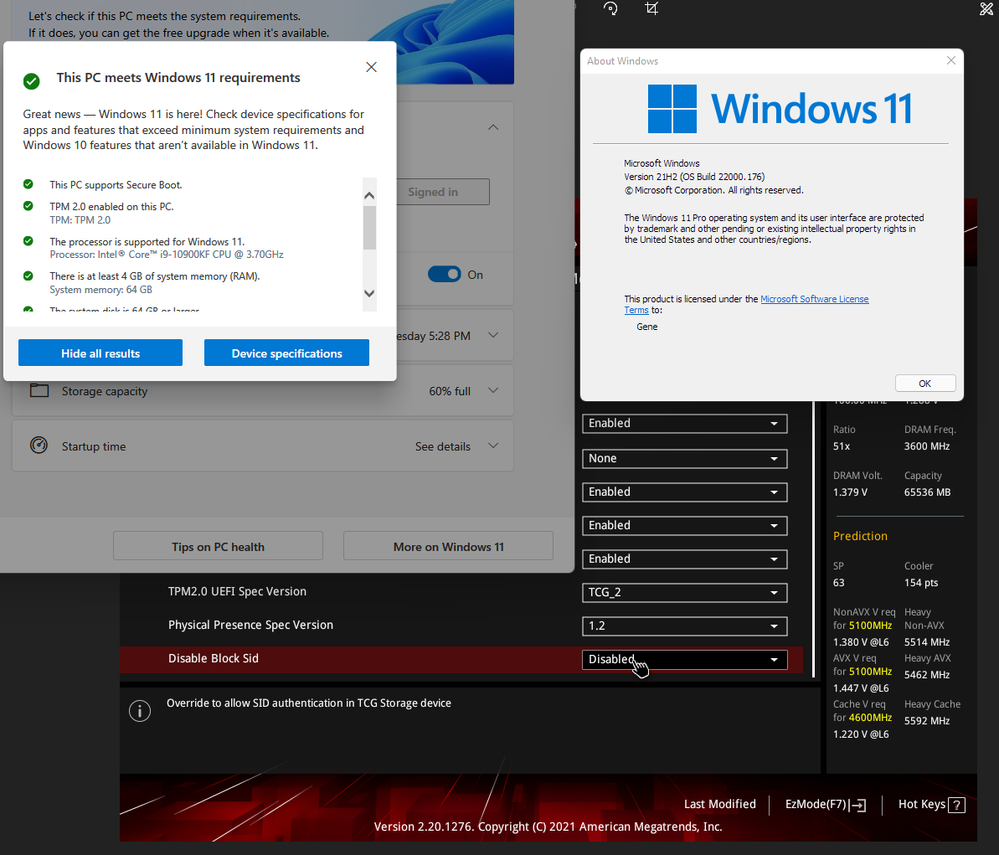The image size is (999, 855).
Task: Click the Cooler score '154 pts'
Action: tap(921, 582)
